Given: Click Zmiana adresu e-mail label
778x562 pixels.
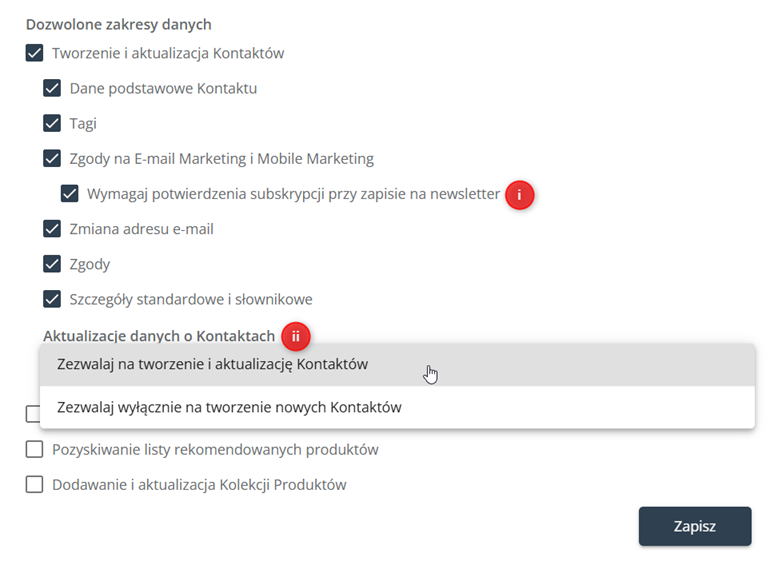Looking at the screenshot, I should click(141, 229).
